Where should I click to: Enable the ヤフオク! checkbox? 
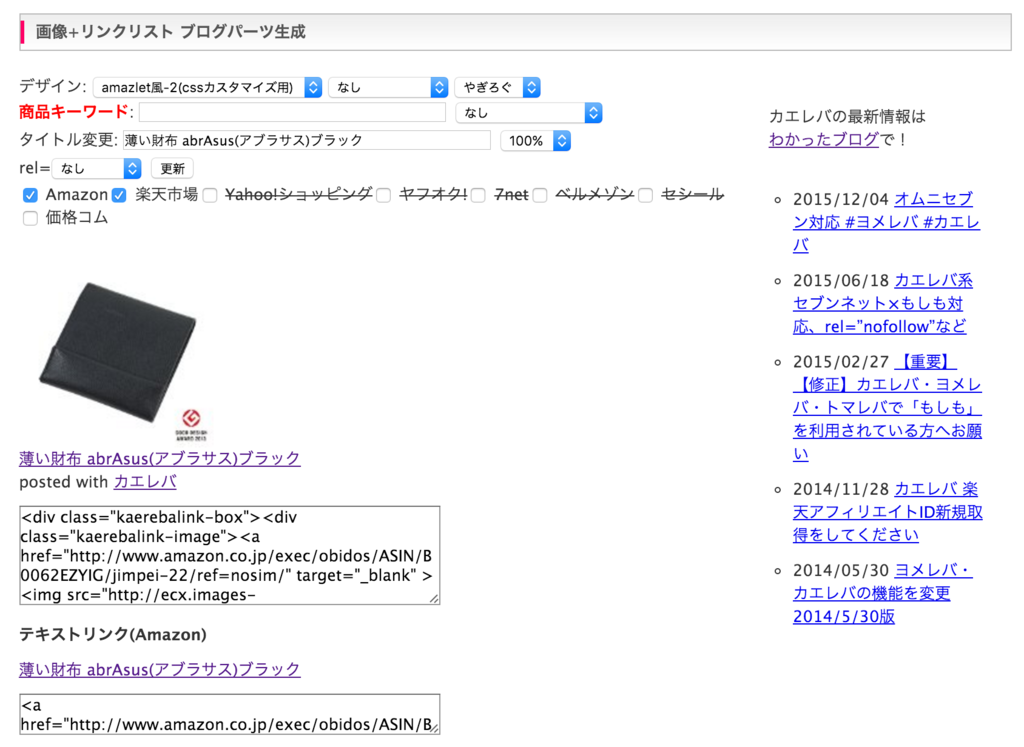[383, 195]
